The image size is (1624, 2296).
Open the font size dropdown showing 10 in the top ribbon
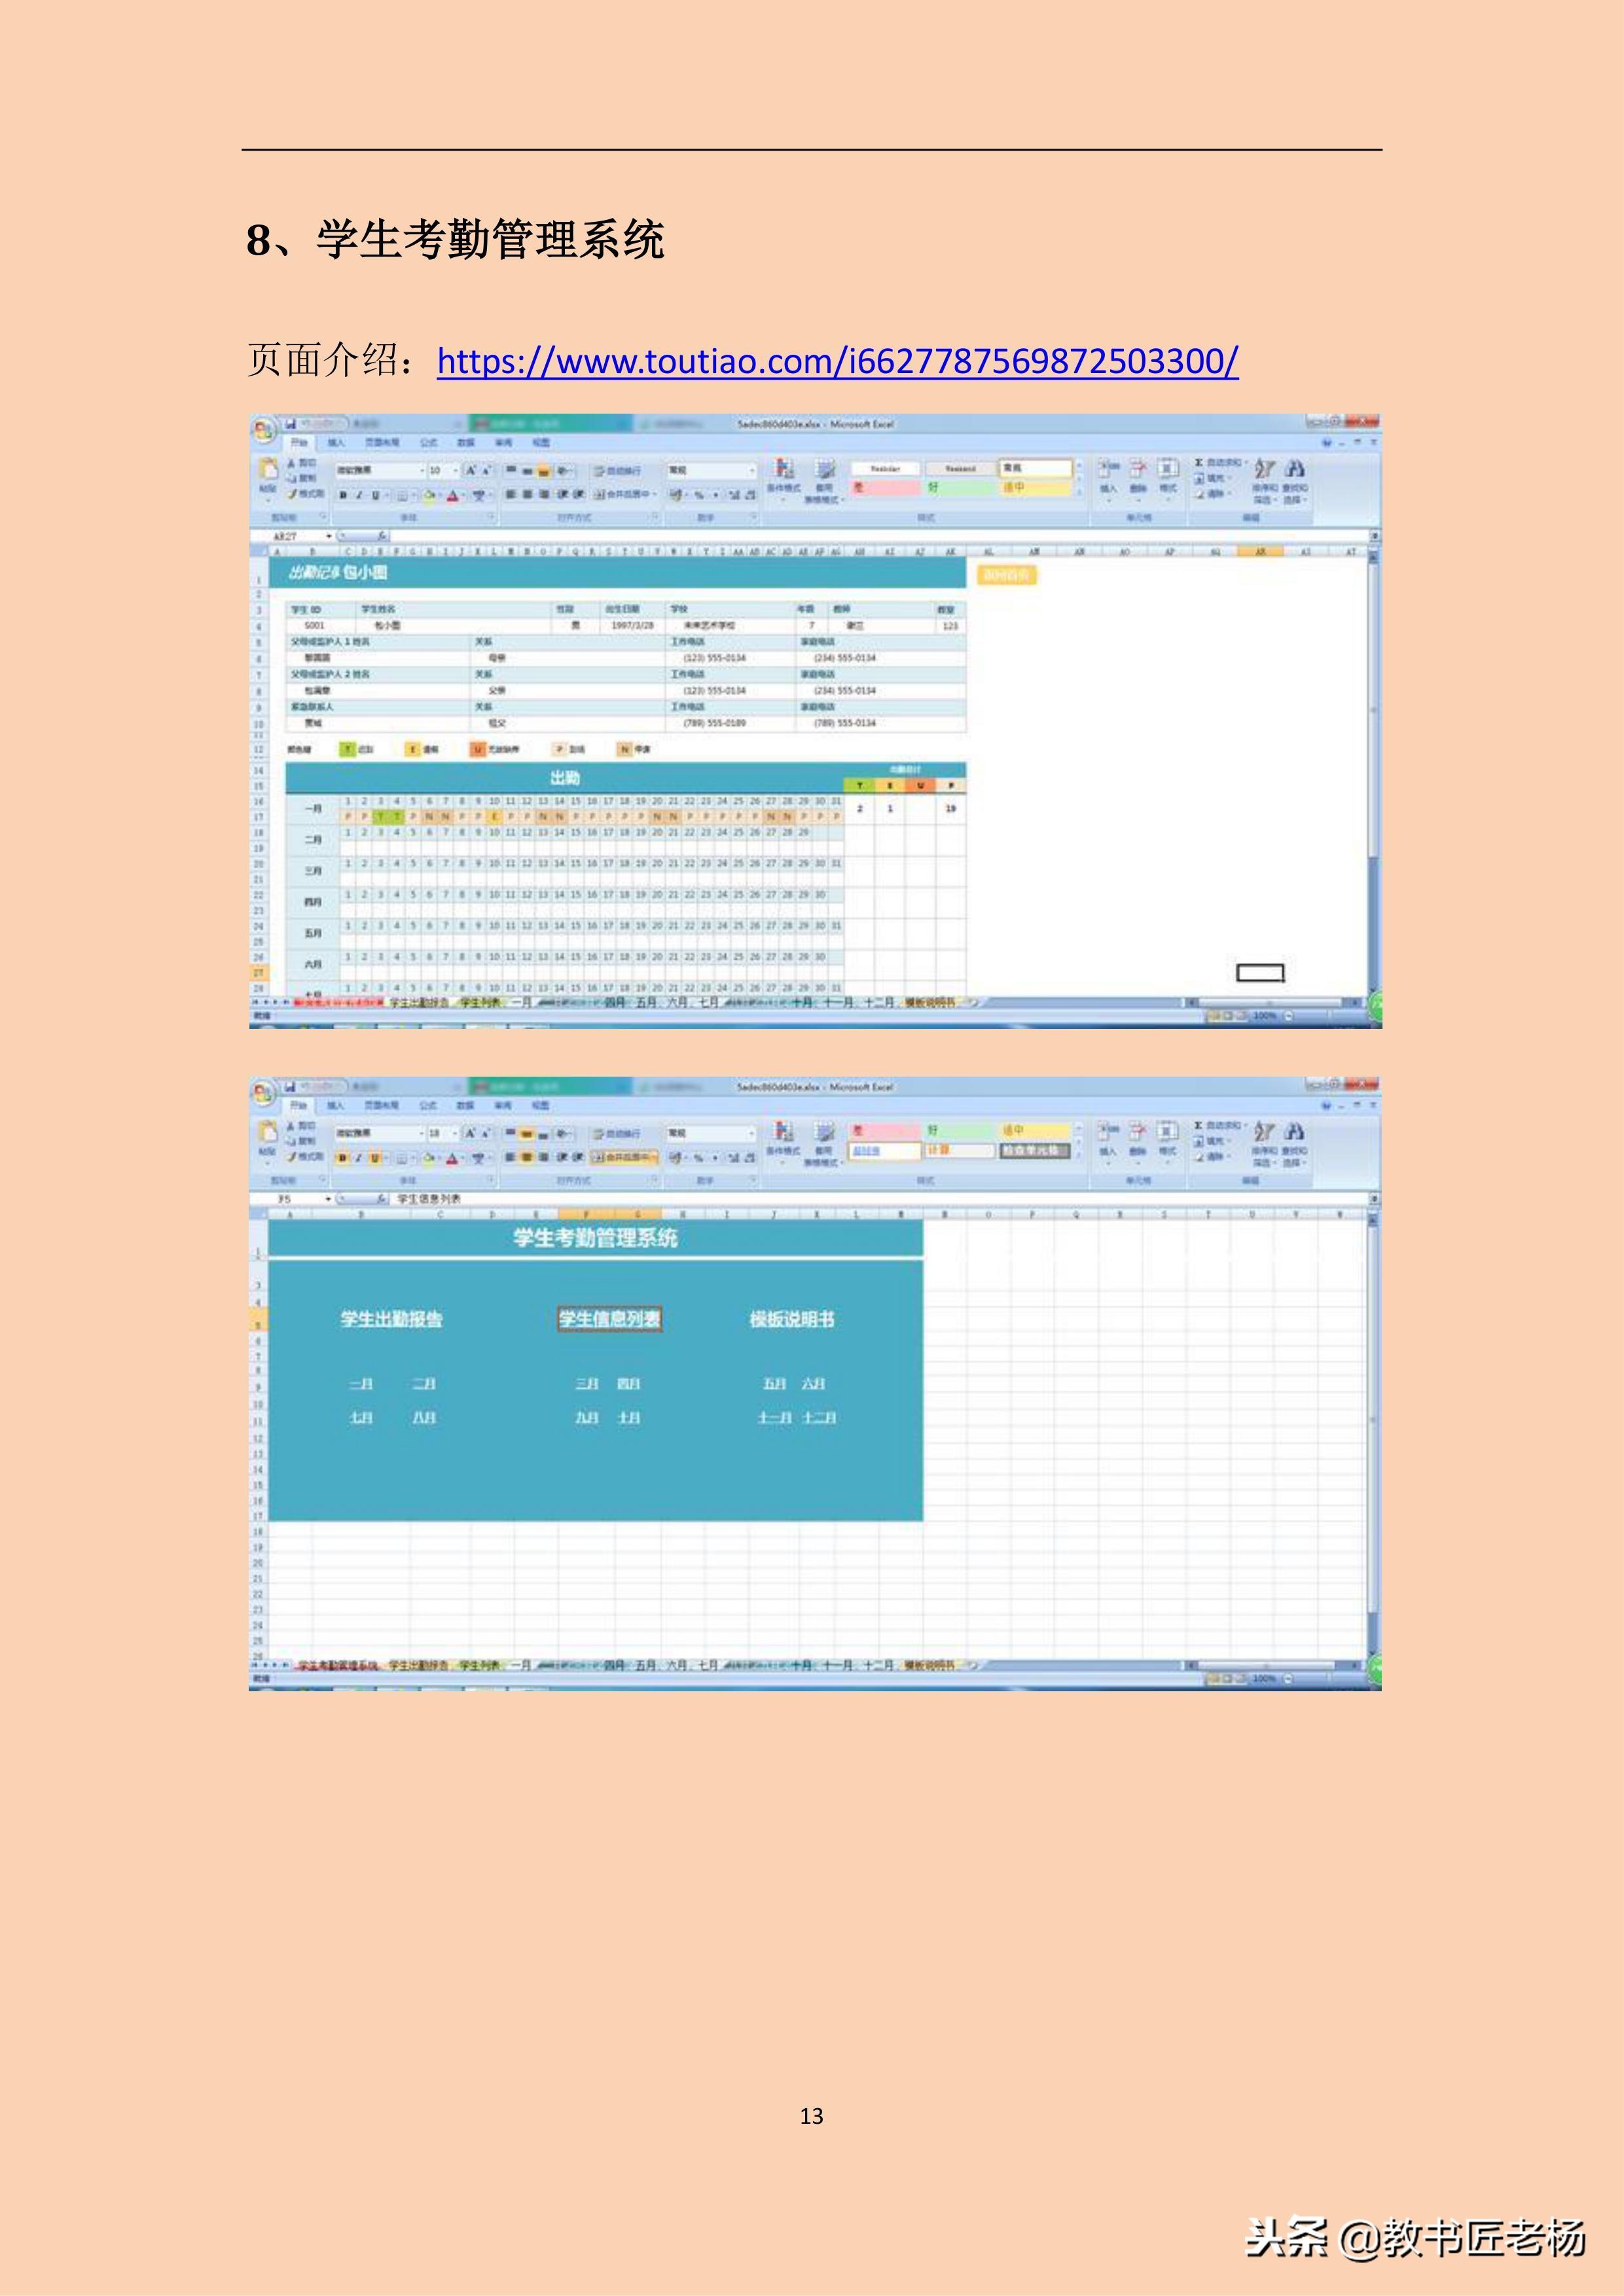[x=455, y=470]
